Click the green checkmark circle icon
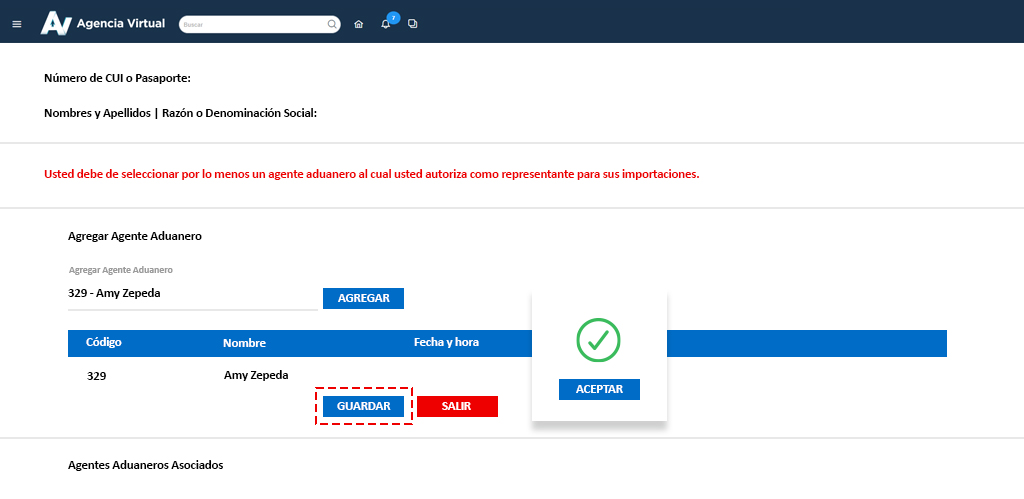 pyautogui.click(x=598, y=340)
